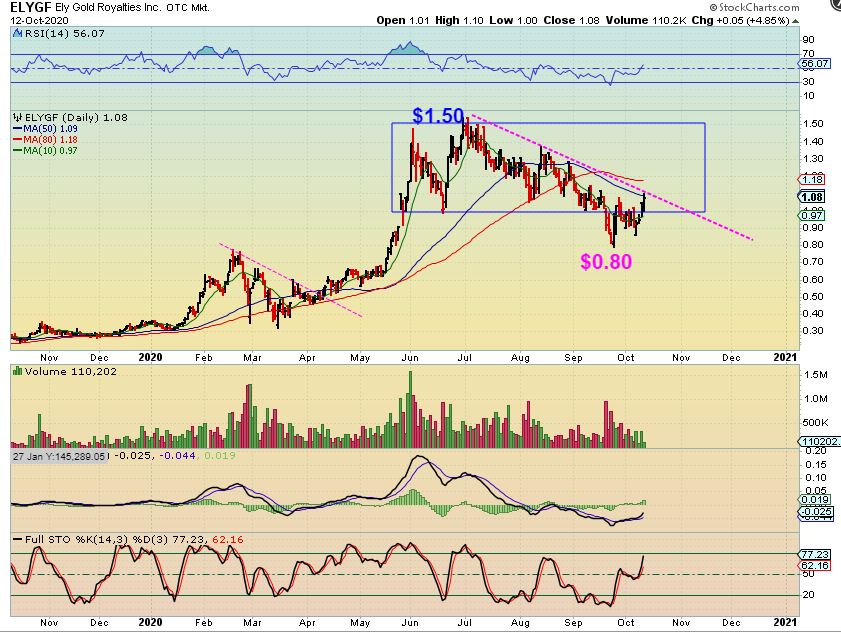Viewport: 841px width, 632px height.
Task: Click the RSI panel candlestick legend icon
Action: (18, 33)
